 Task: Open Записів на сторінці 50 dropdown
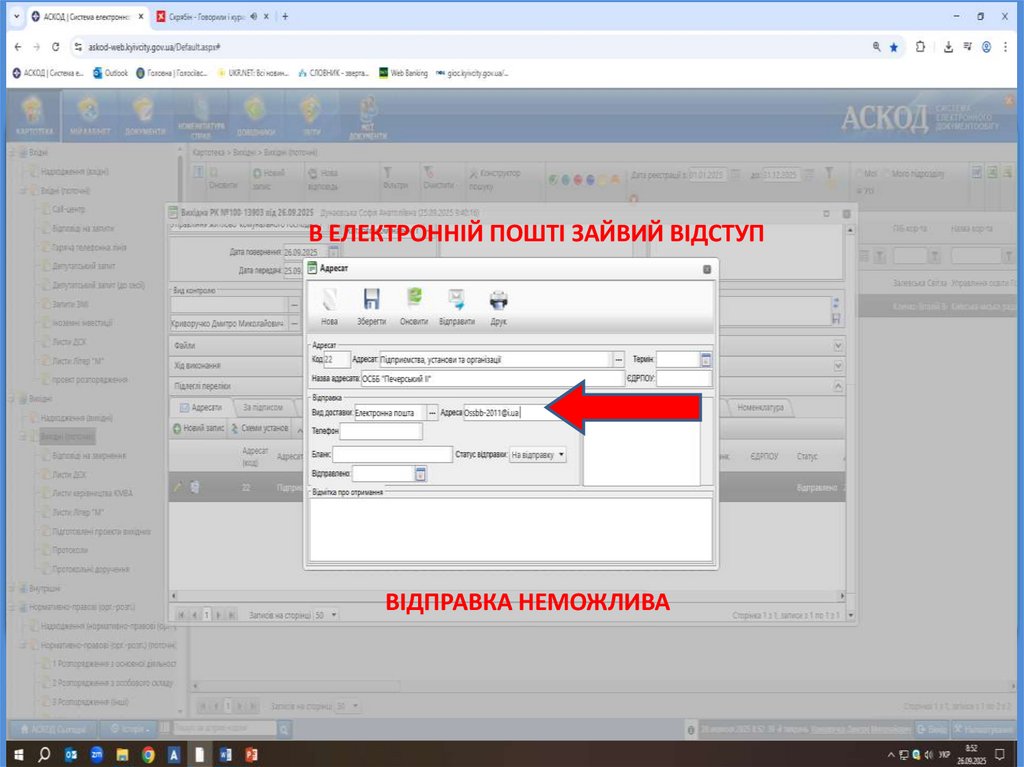pyautogui.click(x=327, y=615)
